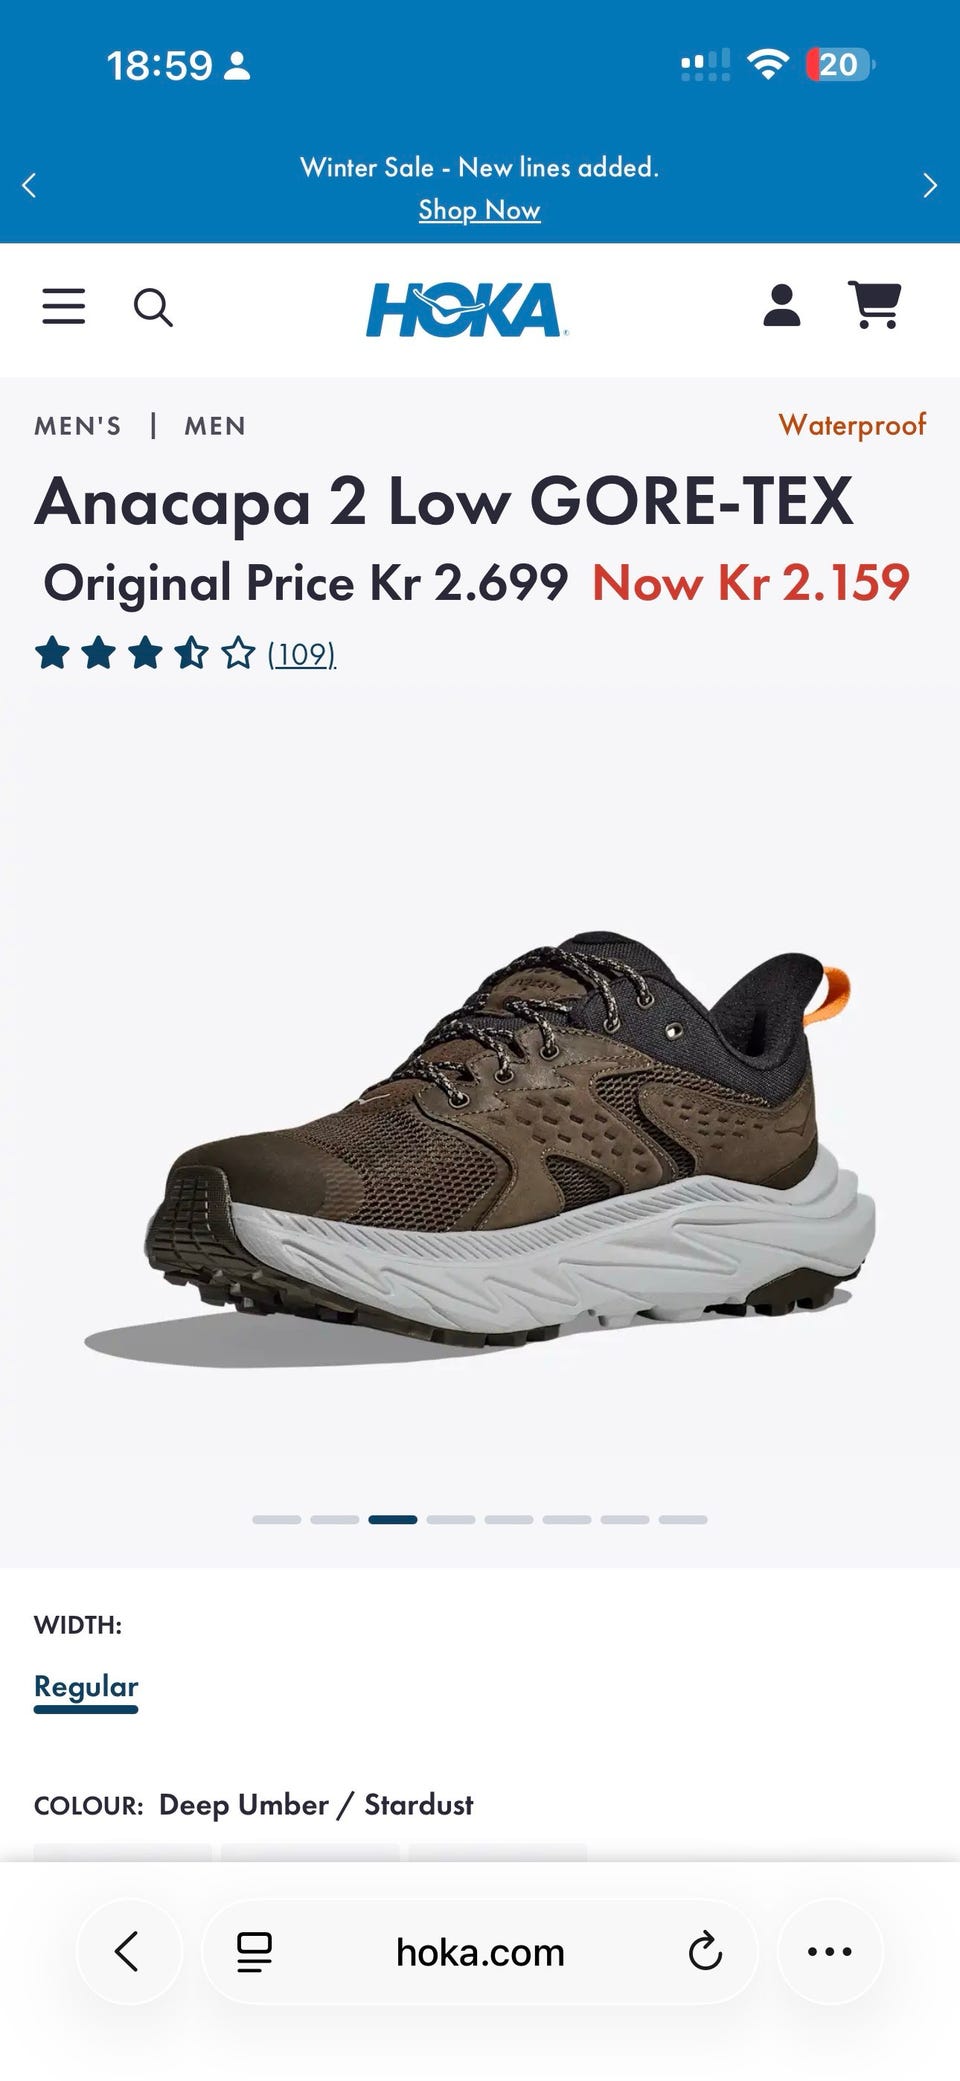This screenshot has width=960, height=2081.
Task: Open the account profile icon
Action: 782,305
